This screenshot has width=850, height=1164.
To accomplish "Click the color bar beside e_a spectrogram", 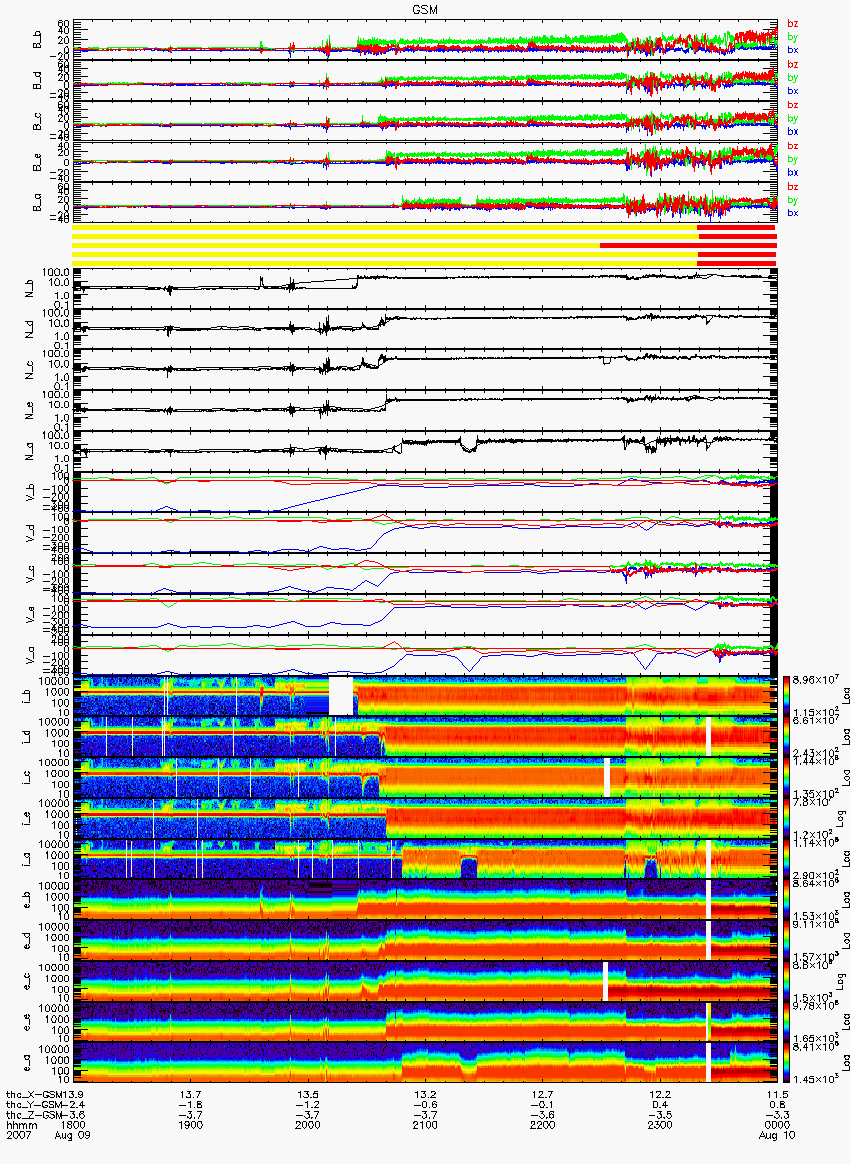I will [786, 1064].
